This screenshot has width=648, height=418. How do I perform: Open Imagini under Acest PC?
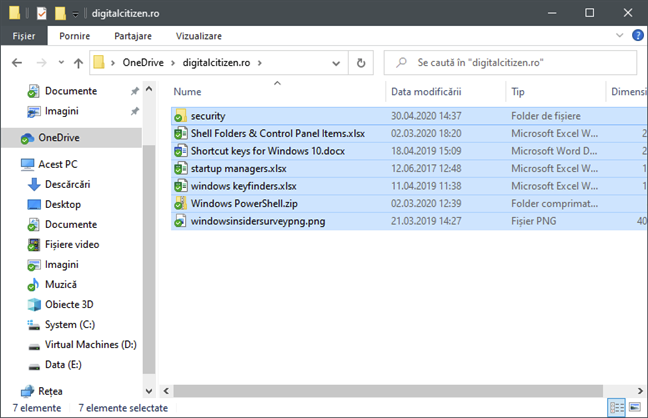click(x=62, y=265)
